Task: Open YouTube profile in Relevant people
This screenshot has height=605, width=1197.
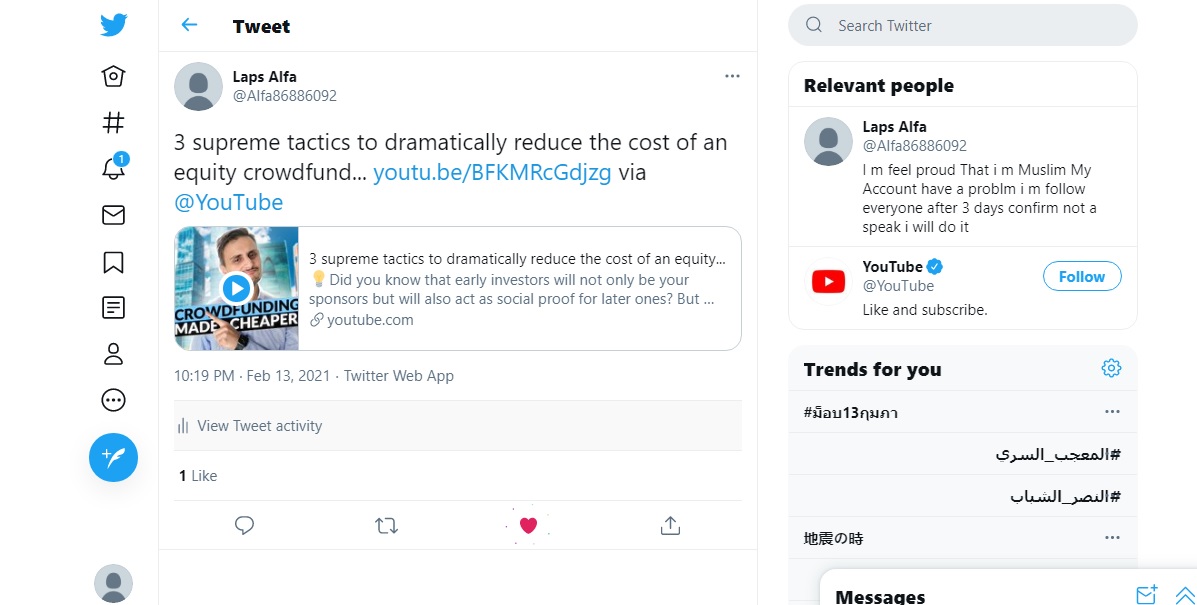Action: (892, 266)
